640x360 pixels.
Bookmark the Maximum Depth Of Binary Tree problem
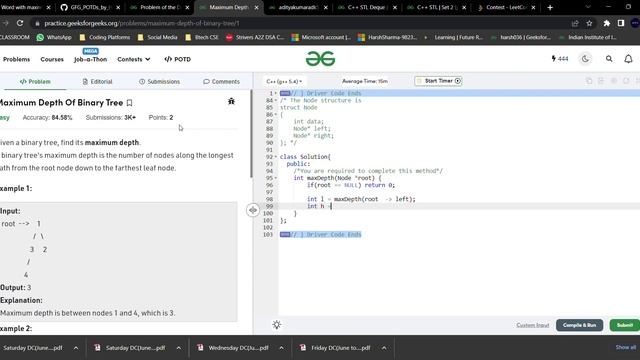tap(129, 103)
